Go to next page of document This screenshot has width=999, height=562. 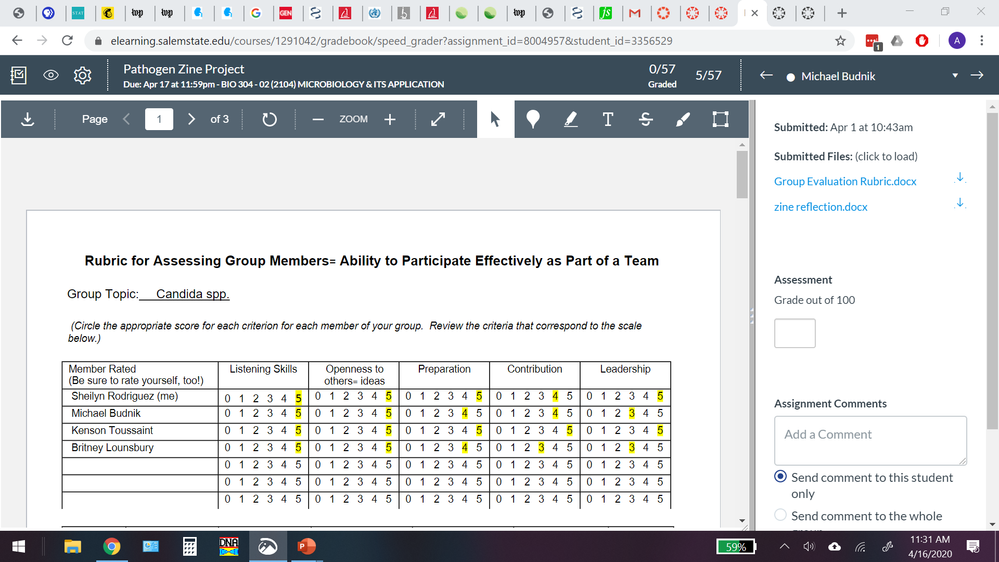pos(191,119)
